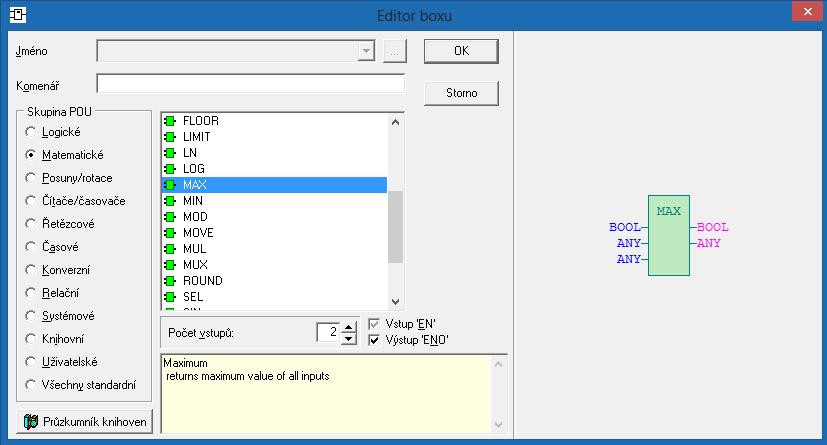Choose Čítače/časovače radio option
The width and height of the screenshot is (827, 445).
tap(31, 201)
